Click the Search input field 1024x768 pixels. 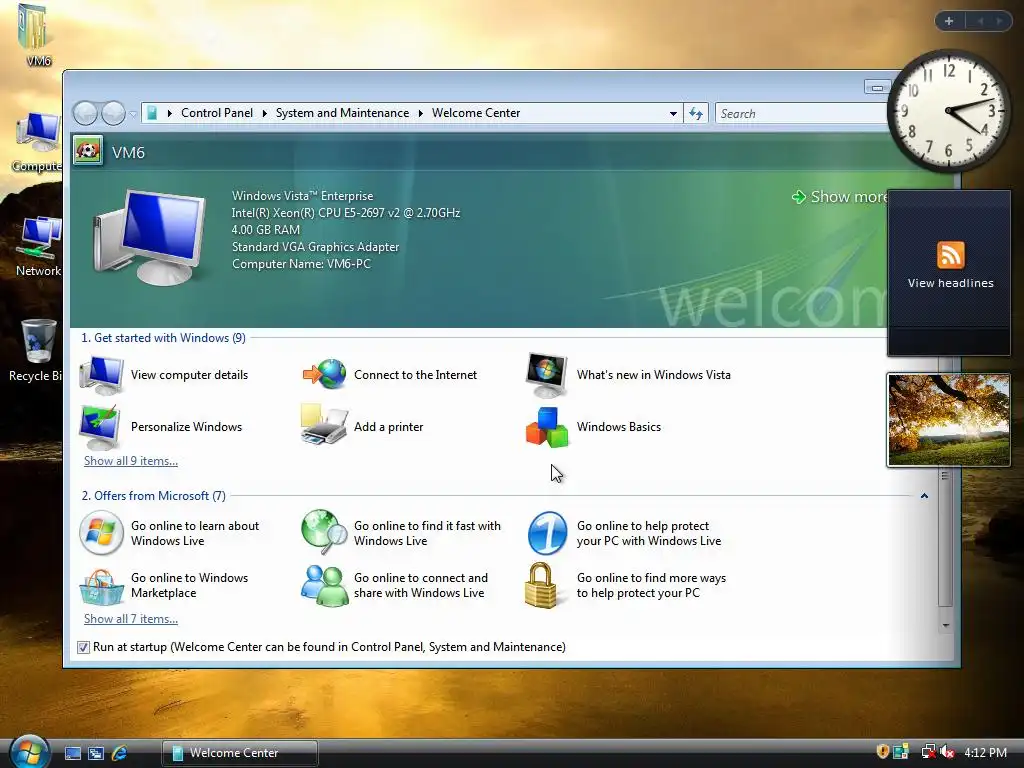(x=801, y=114)
